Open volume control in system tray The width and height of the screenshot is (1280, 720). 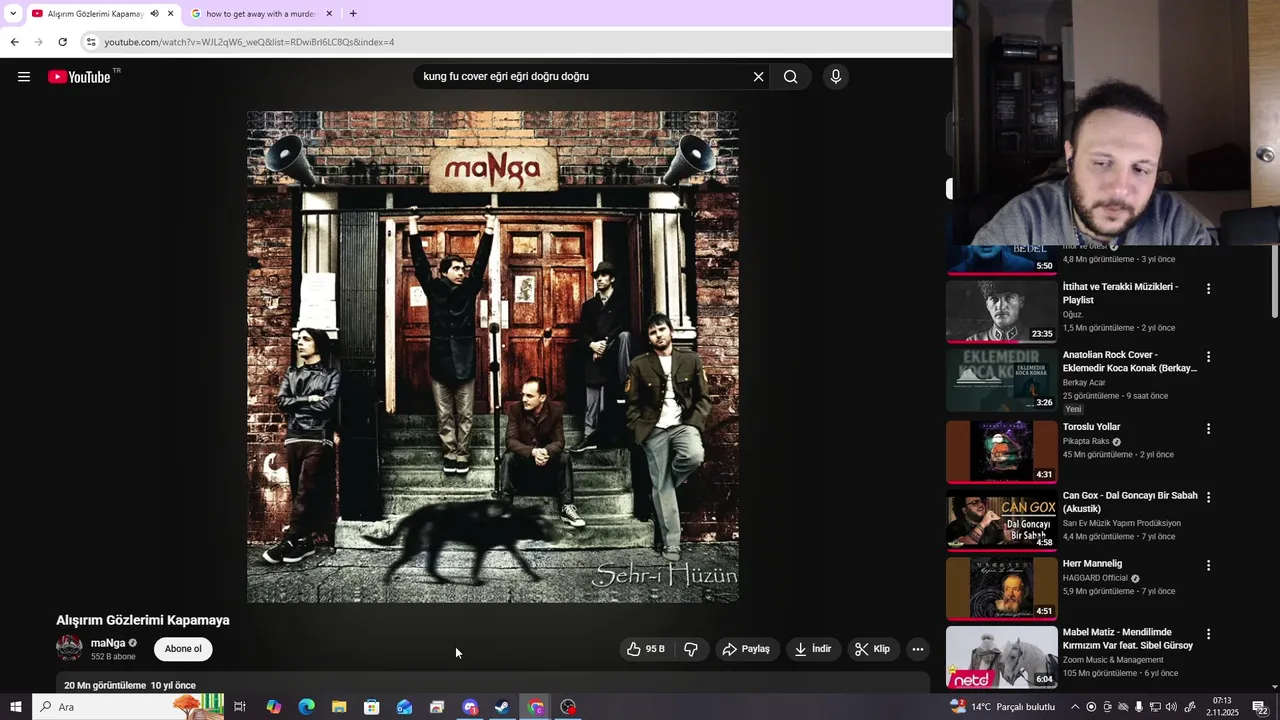click(1171, 707)
